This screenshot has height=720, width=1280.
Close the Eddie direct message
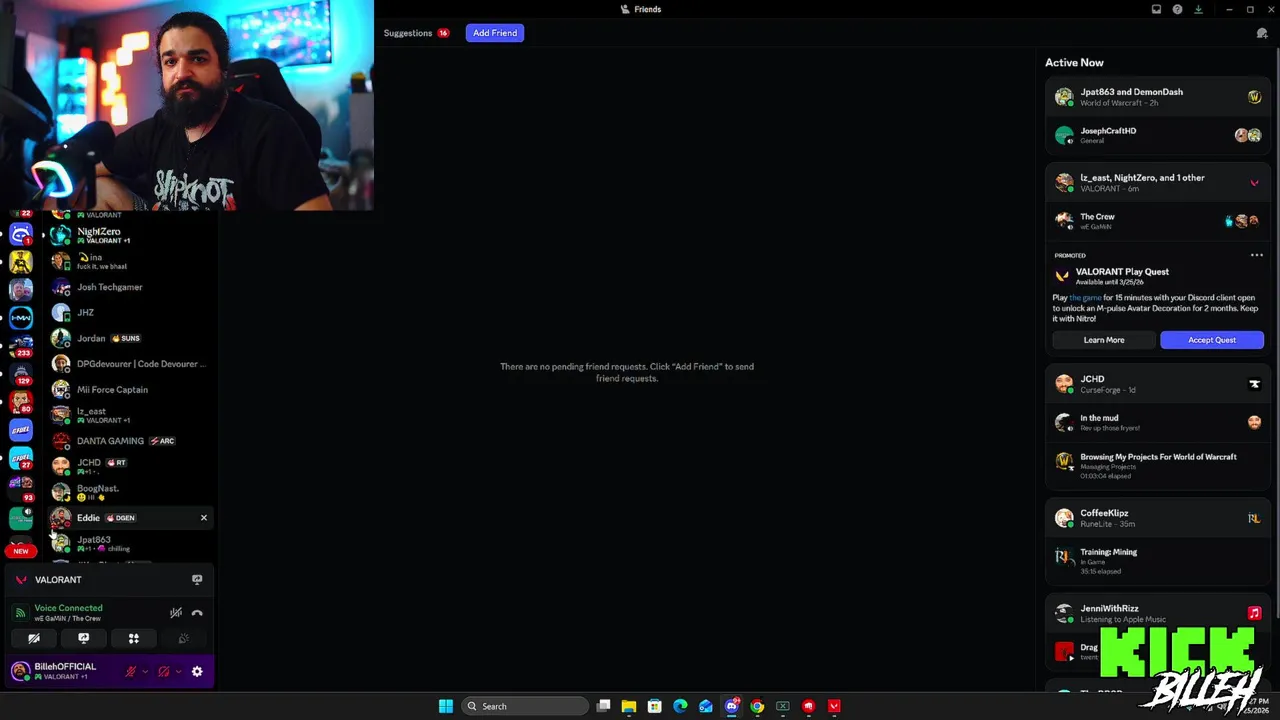[x=204, y=518]
